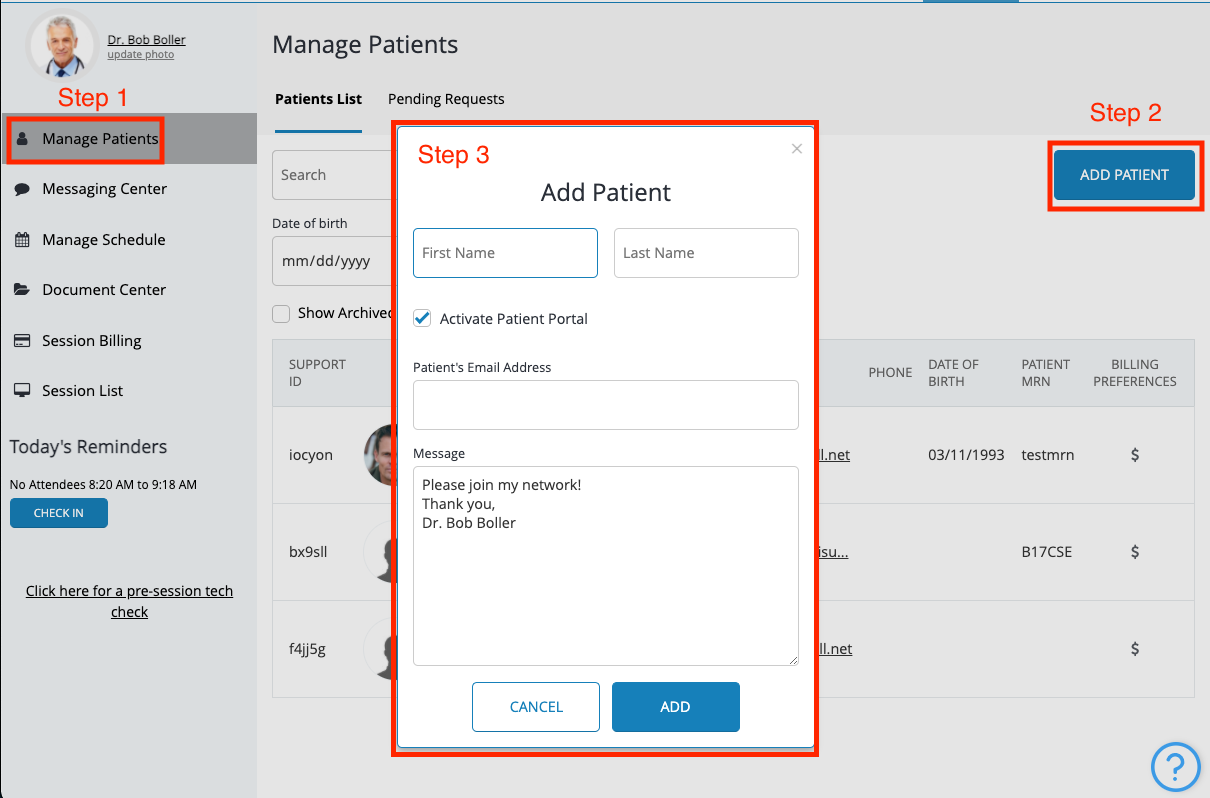Click billing dollar sign for bx9sll
Viewport: 1210px width, 798px height.
click(x=1135, y=552)
